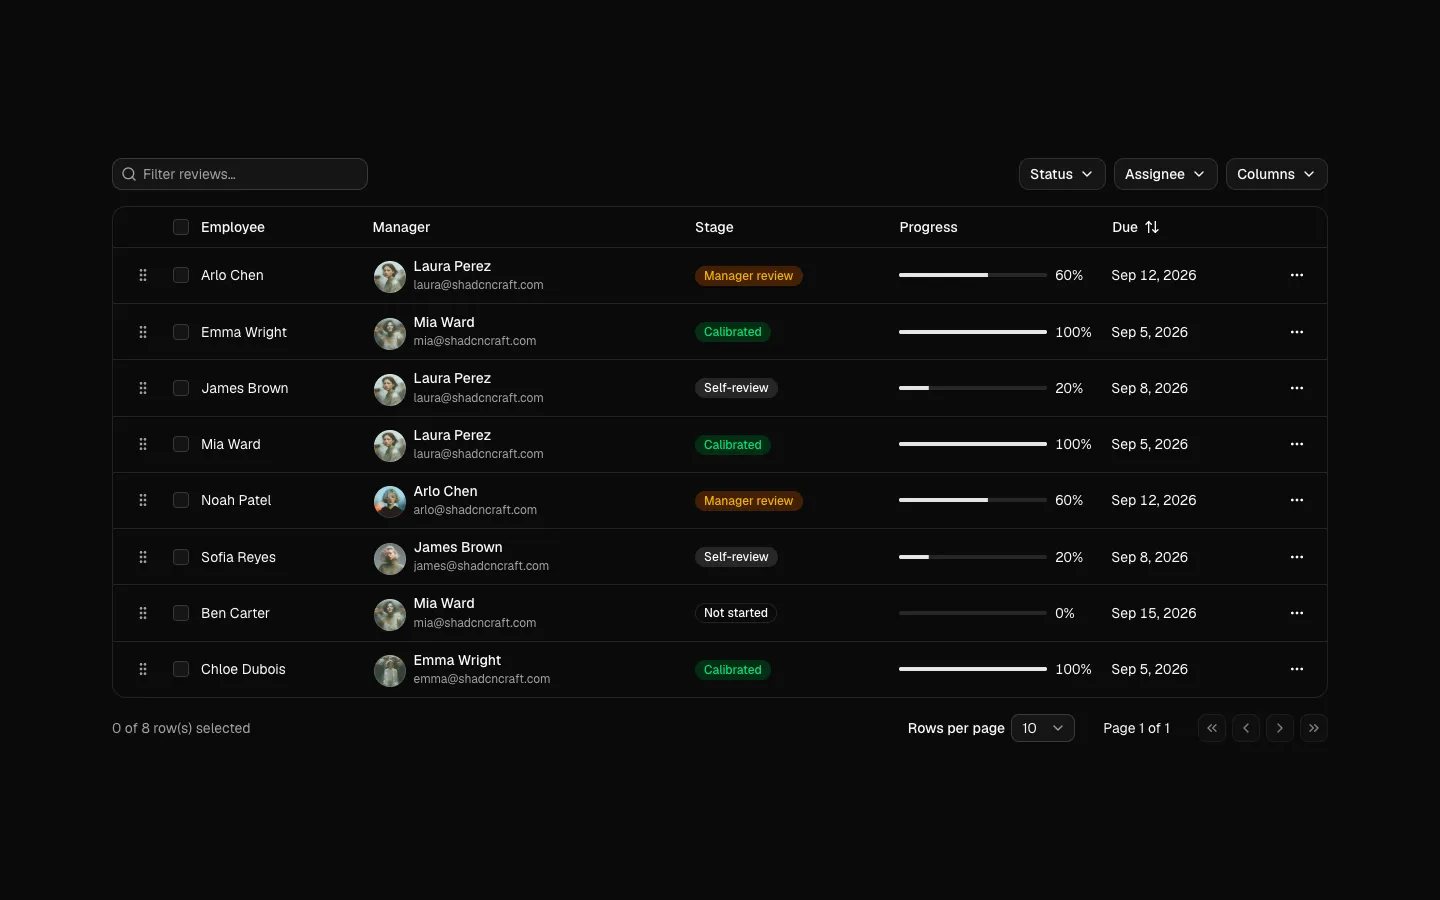Tick the Chloe Dubois row checkbox
Screen dimensions: 1440x900
(x=181, y=669)
